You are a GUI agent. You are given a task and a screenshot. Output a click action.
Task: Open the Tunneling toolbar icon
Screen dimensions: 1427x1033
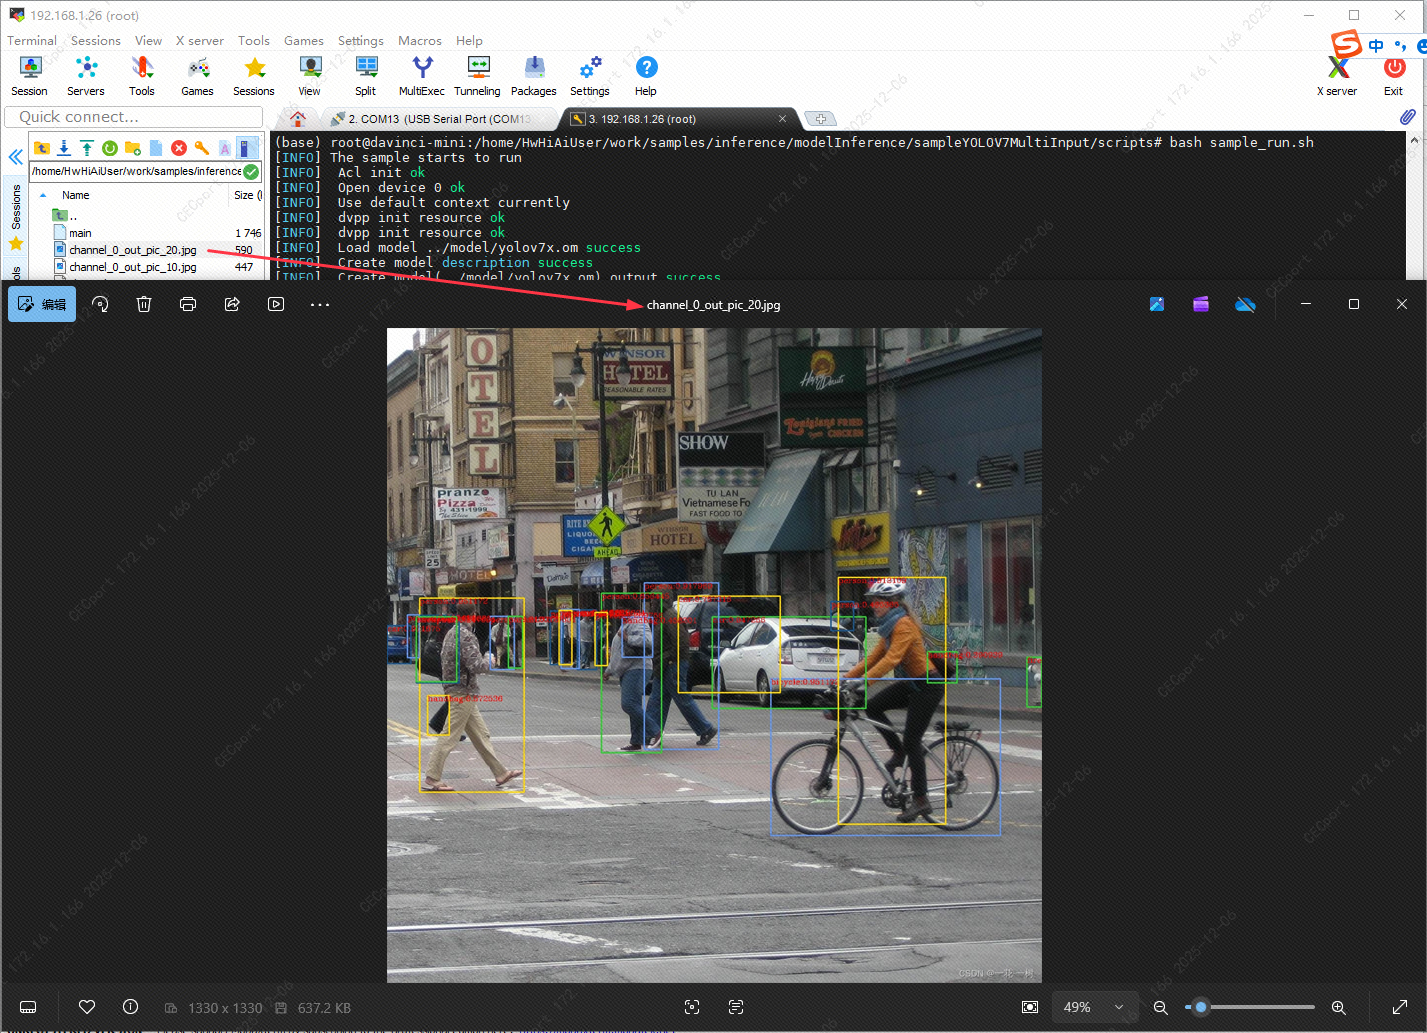tap(478, 76)
